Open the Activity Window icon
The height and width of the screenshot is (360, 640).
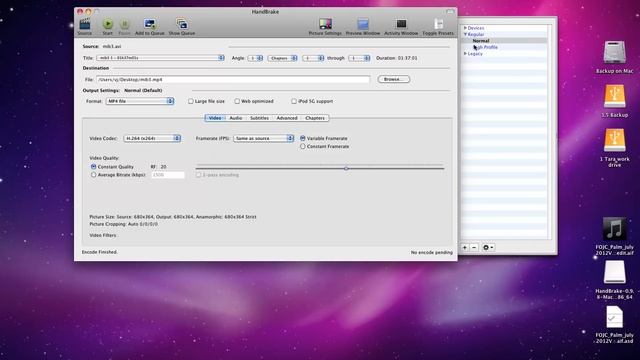(x=401, y=24)
